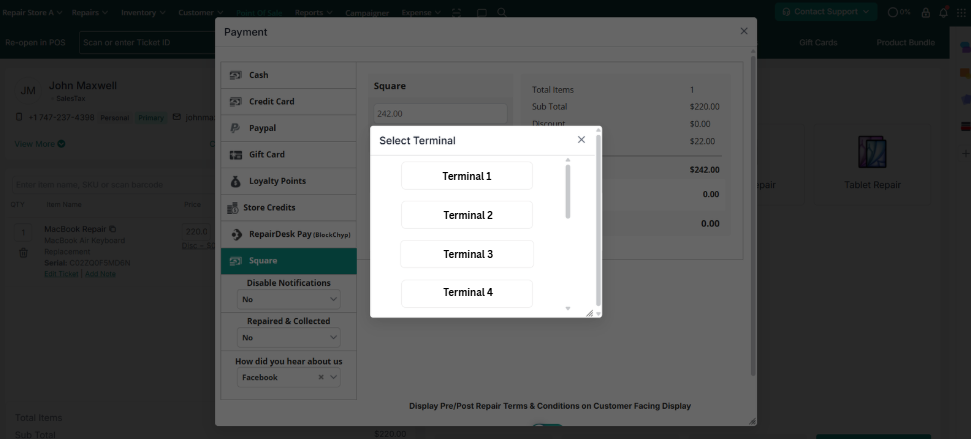
Task: Click the Square amount field showing 242.00
Action: [x=440, y=114]
